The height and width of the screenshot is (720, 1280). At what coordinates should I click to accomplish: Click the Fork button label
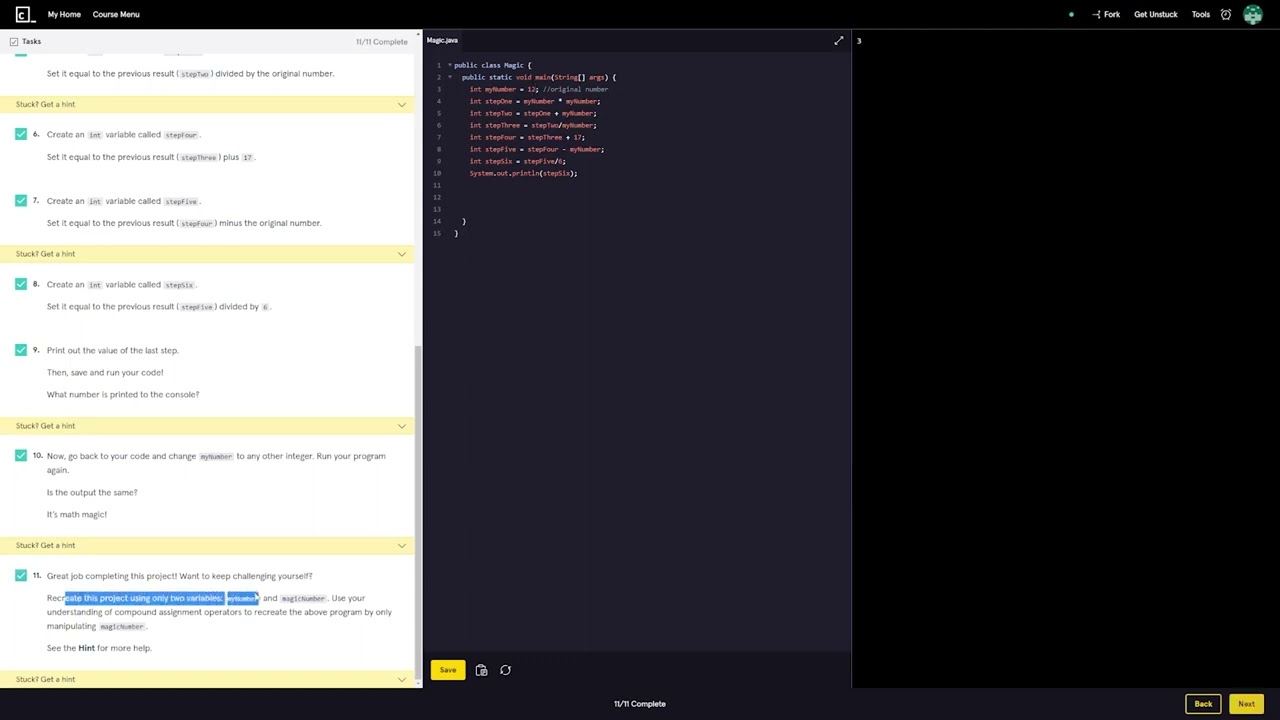pyautogui.click(x=1112, y=14)
